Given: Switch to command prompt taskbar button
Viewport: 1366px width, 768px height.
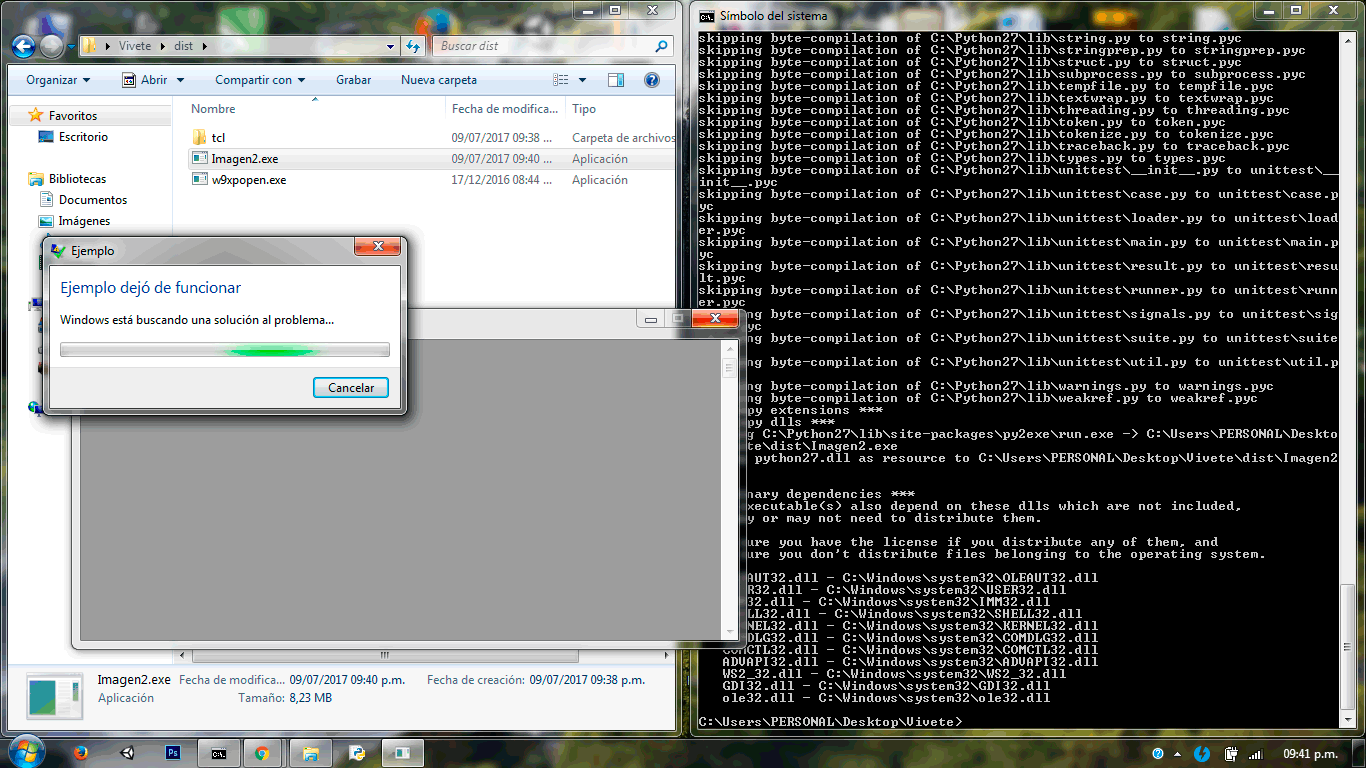Looking at the screenshot, I should (219, 753).
